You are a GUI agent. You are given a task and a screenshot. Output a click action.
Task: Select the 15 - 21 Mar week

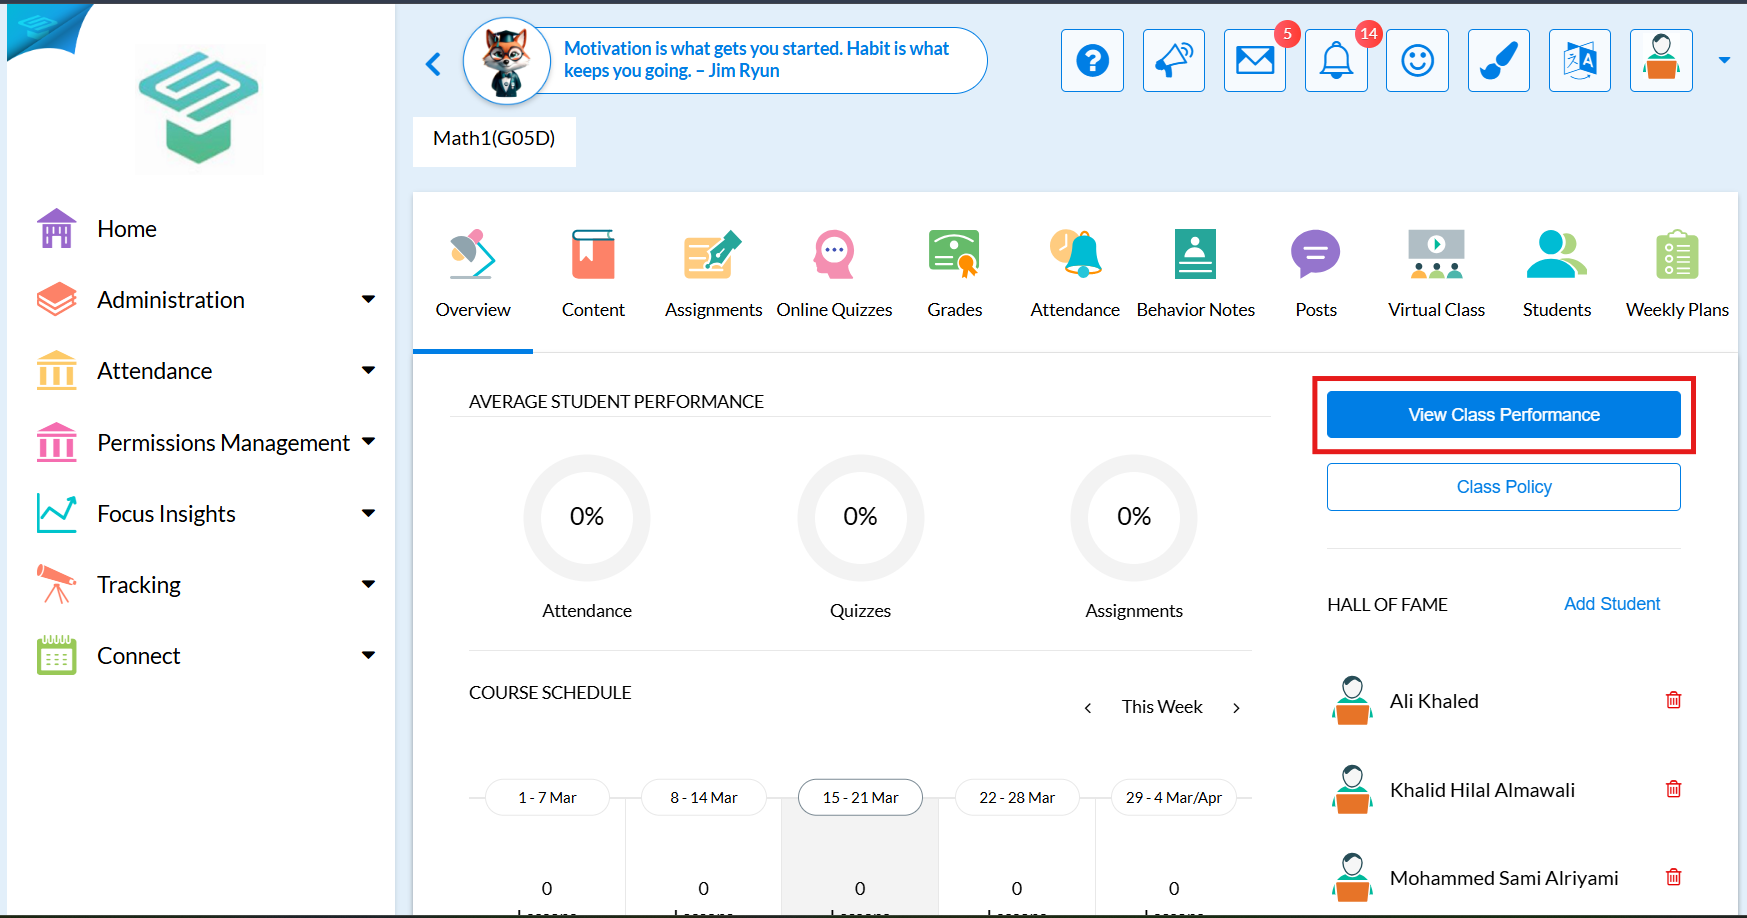pos(860,797)
